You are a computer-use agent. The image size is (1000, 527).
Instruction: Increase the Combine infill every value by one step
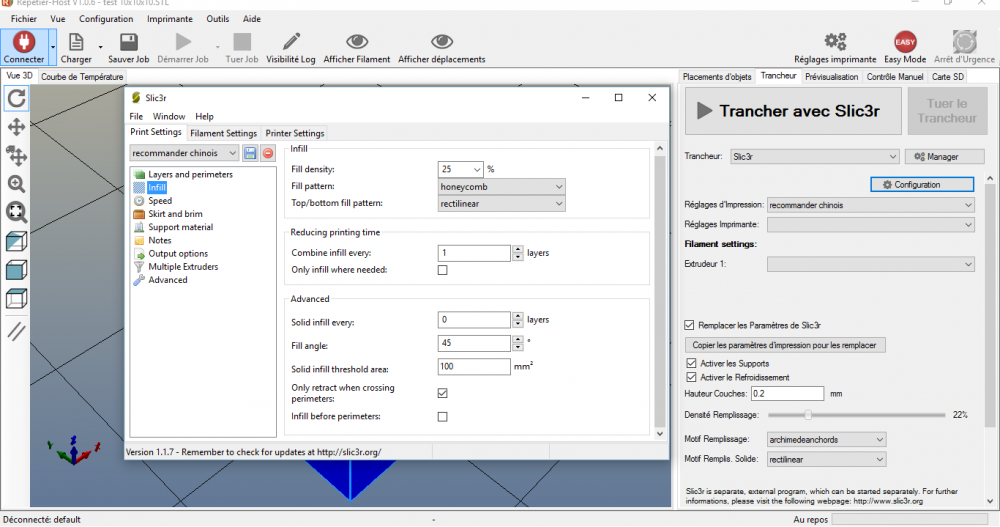coord(518,249)
